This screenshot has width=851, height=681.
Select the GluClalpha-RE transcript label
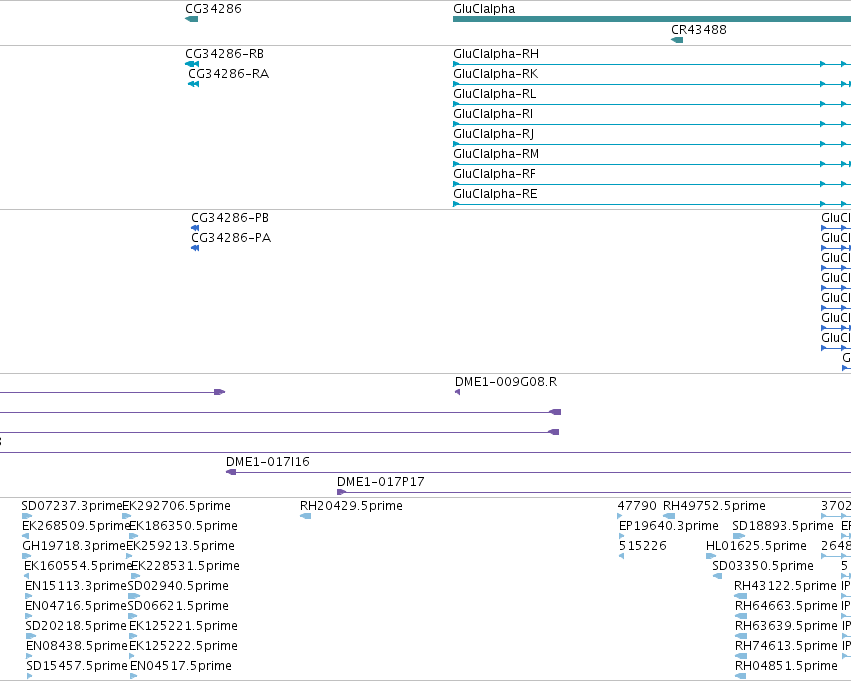[x=495, y=194]
